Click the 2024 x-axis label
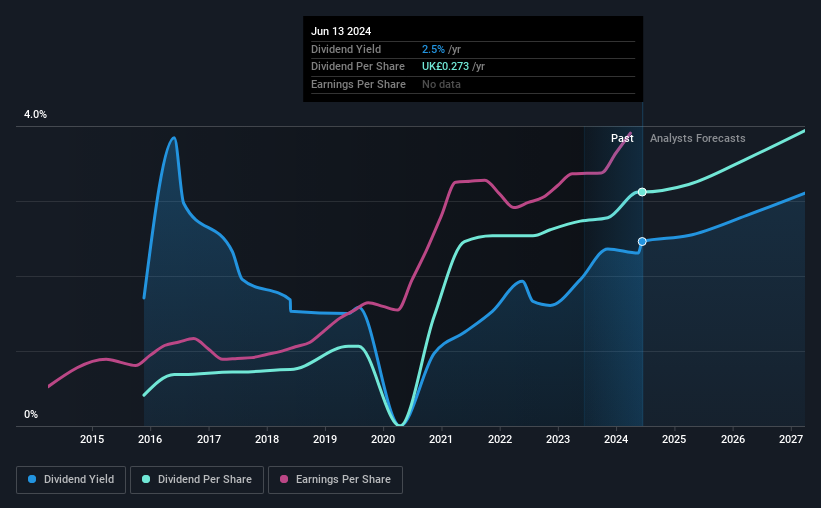The height and width of the screenshot is (508, 821). [x=616, y=439]
